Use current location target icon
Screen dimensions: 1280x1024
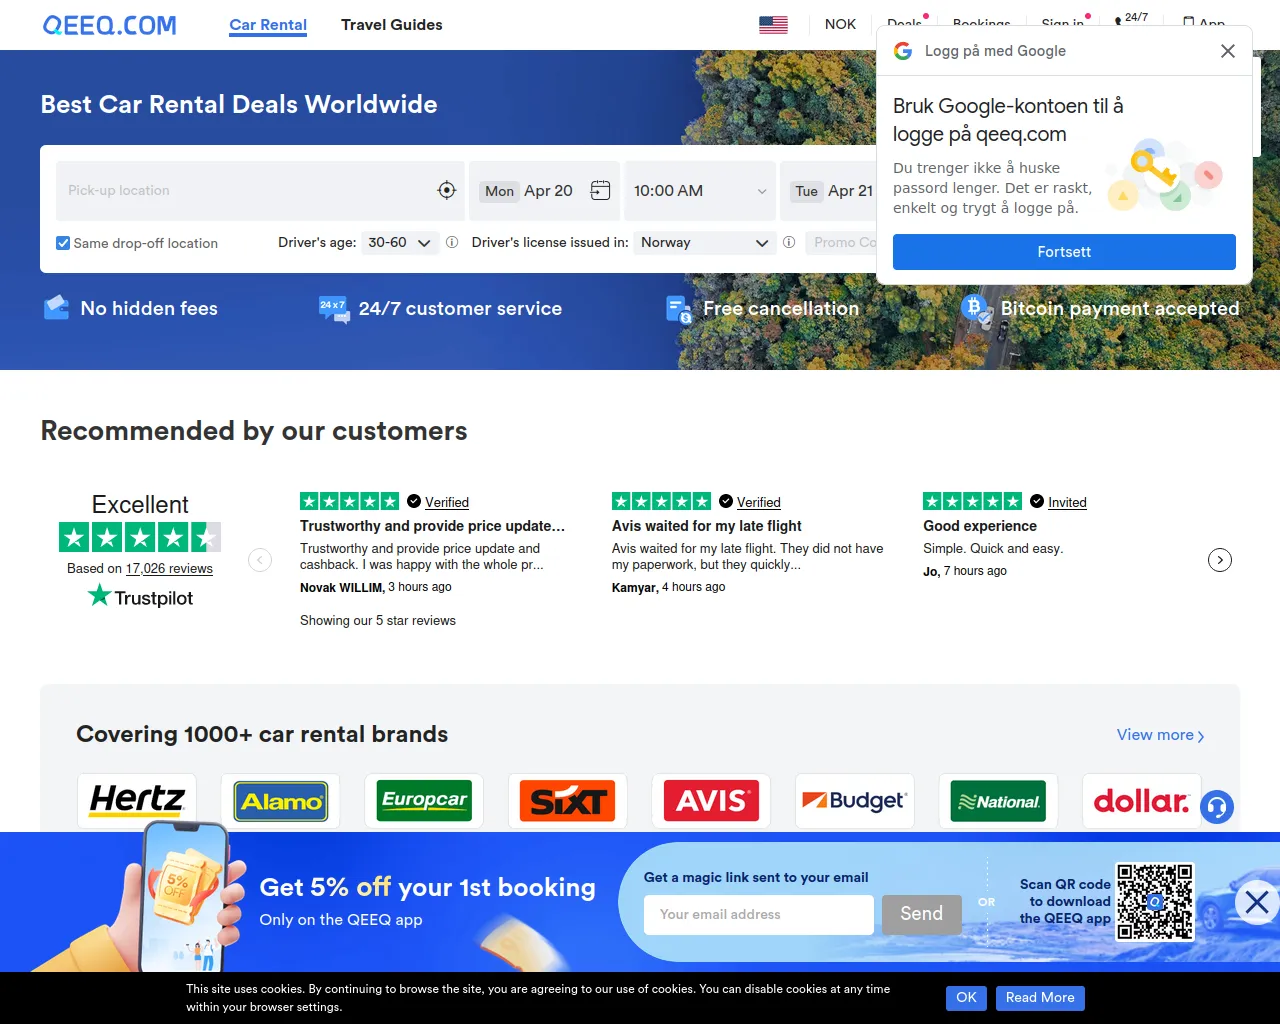(447, 190)
